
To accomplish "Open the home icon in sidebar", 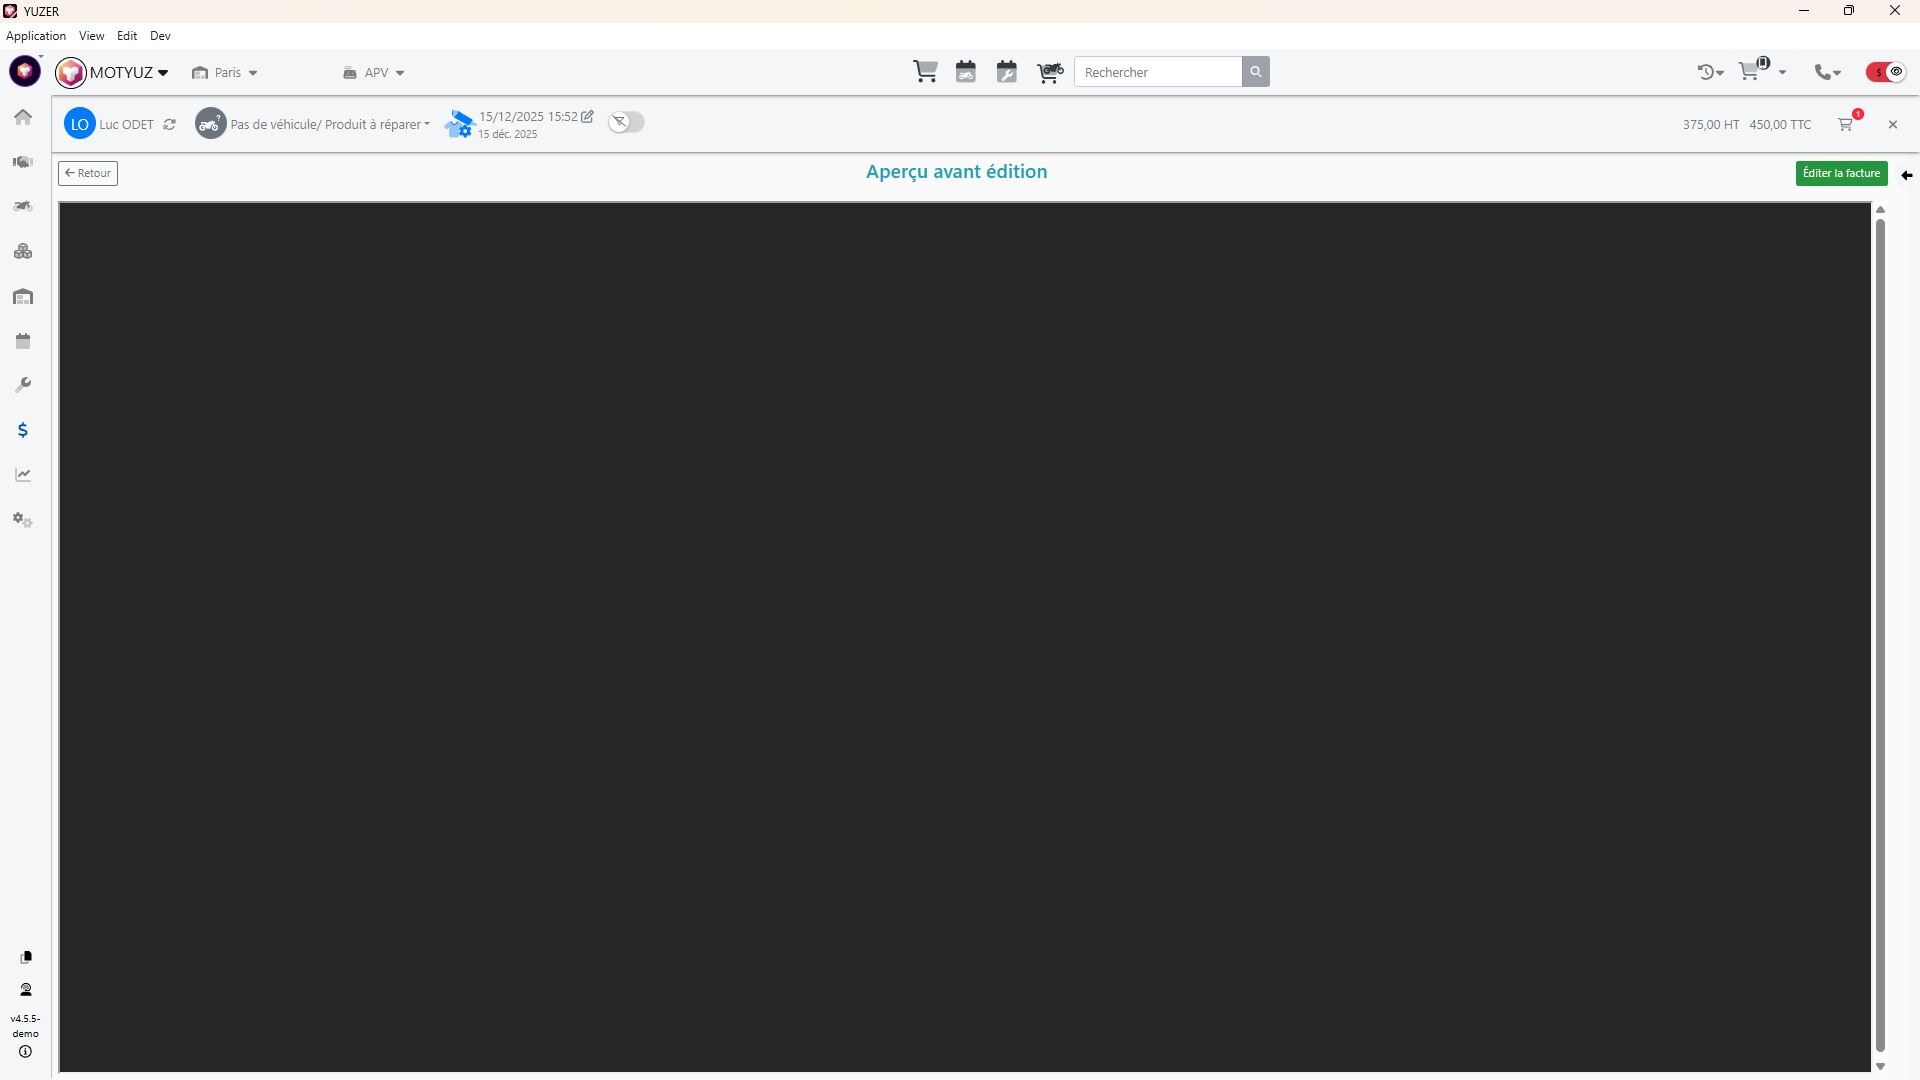I will pyautogui.click(x=23, y=117).
